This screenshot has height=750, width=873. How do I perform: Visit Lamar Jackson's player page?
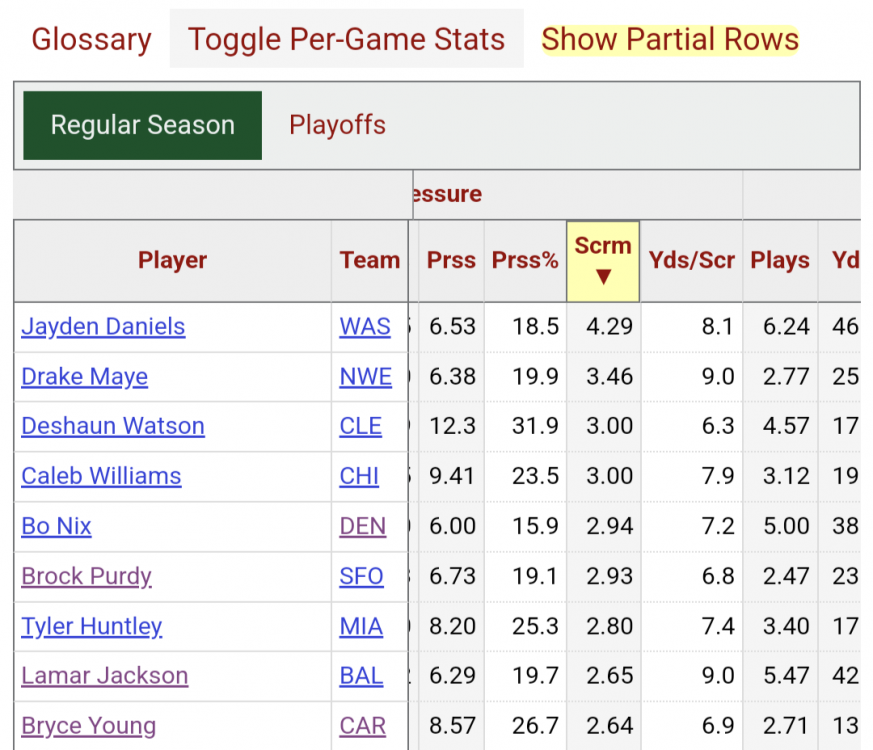point(104,677)
